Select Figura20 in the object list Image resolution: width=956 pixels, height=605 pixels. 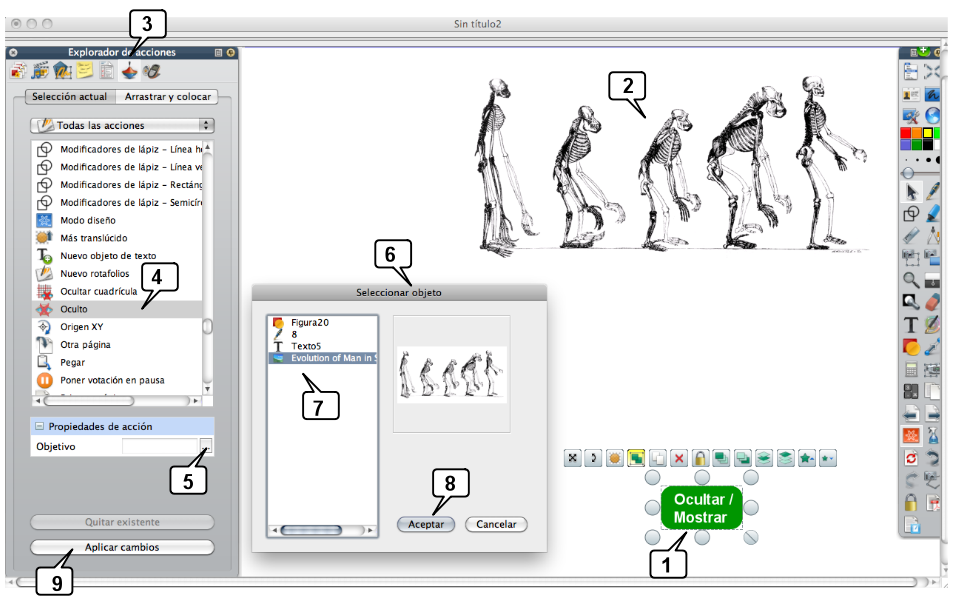pos(309,323)
